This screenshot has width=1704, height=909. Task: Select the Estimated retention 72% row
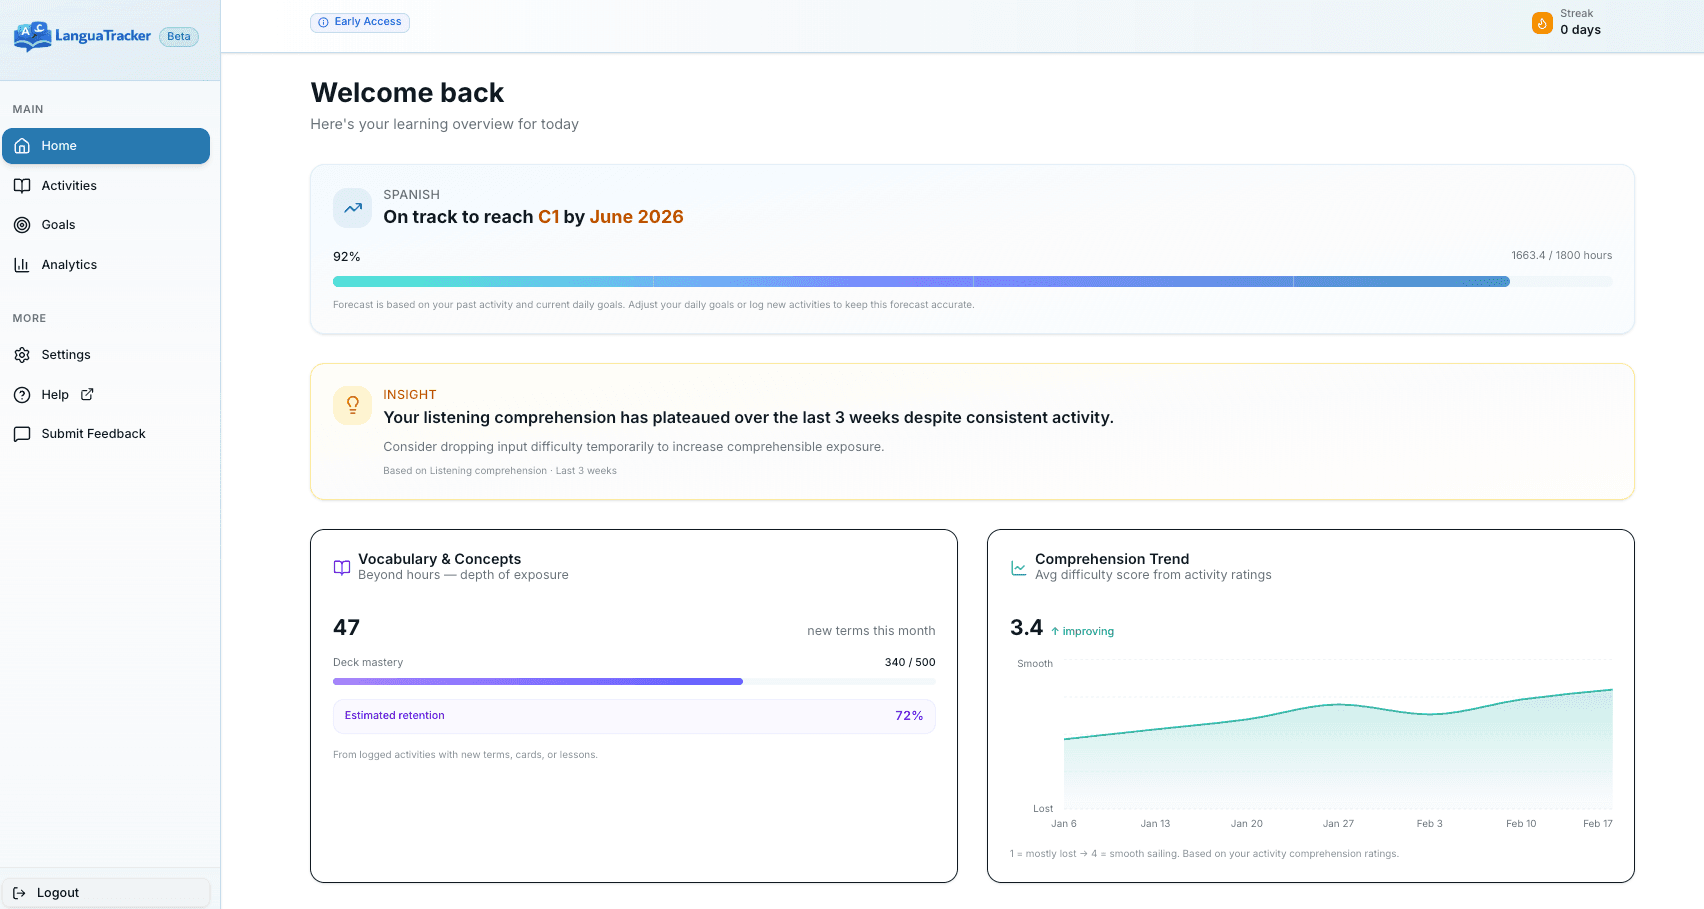[633, 716]
